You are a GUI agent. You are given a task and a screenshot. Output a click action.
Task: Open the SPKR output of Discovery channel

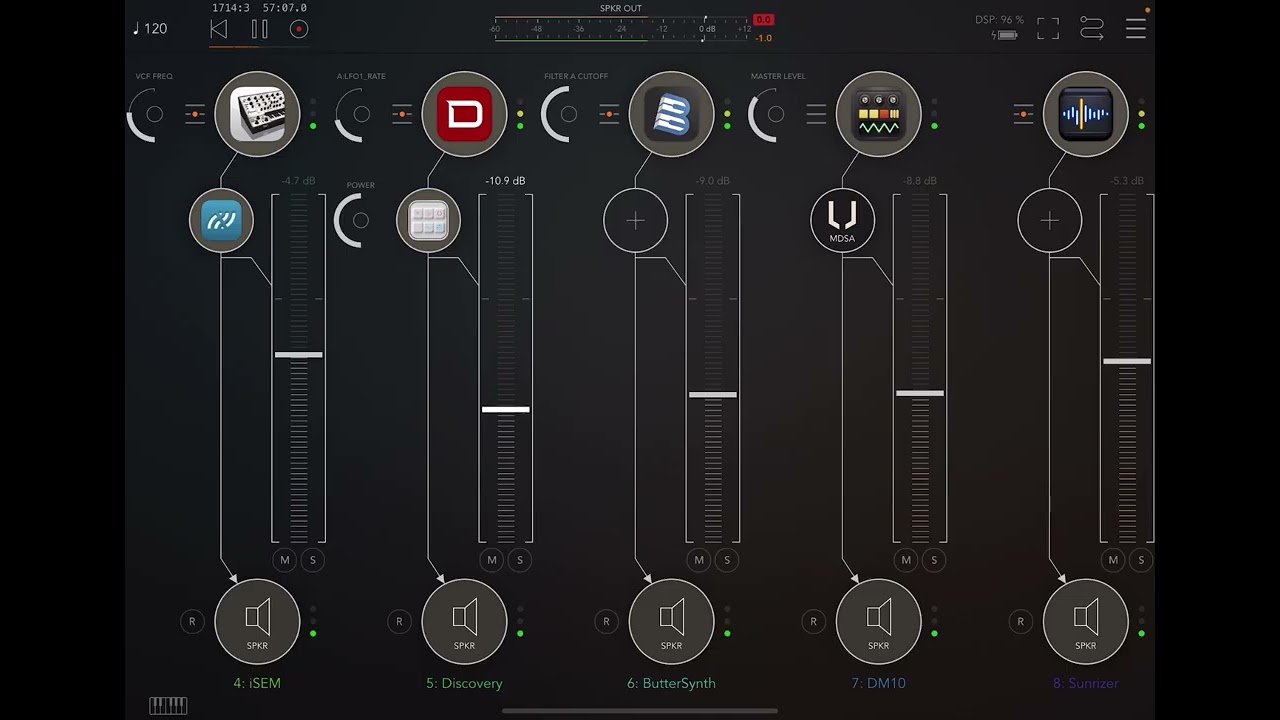tap(465, 621)
